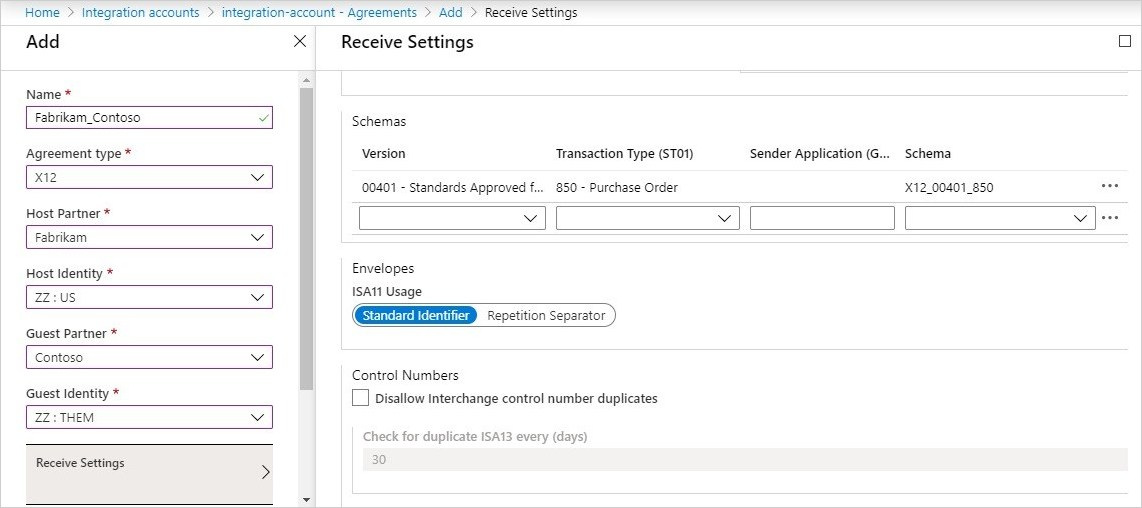1142x508 pixels.
Task: Open the Guest Identity dropdown
Action: coord(149,417)
